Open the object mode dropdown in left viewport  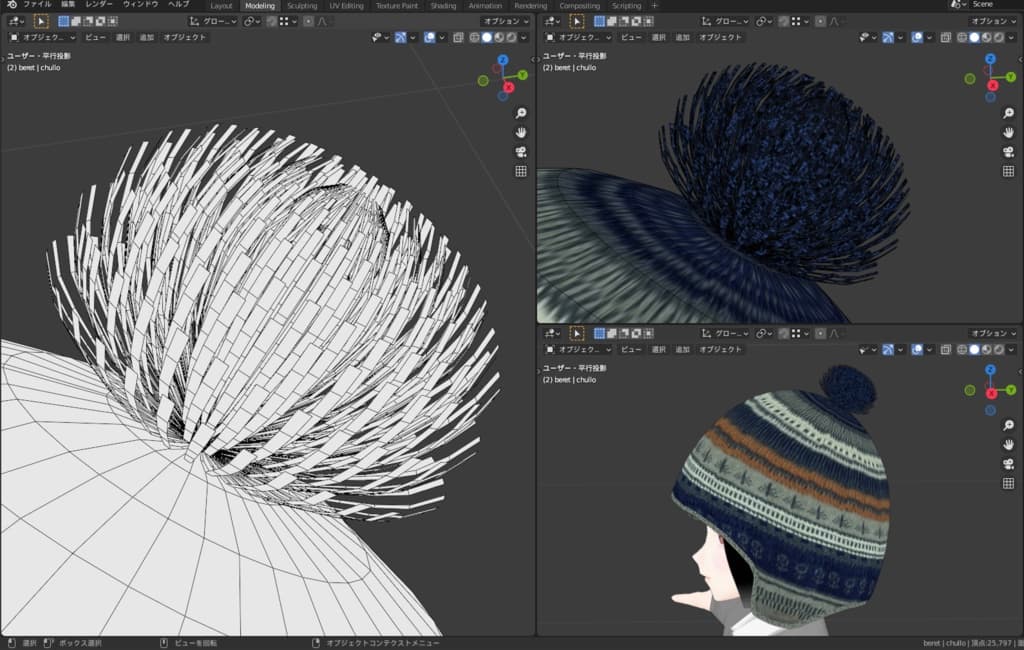43,38
